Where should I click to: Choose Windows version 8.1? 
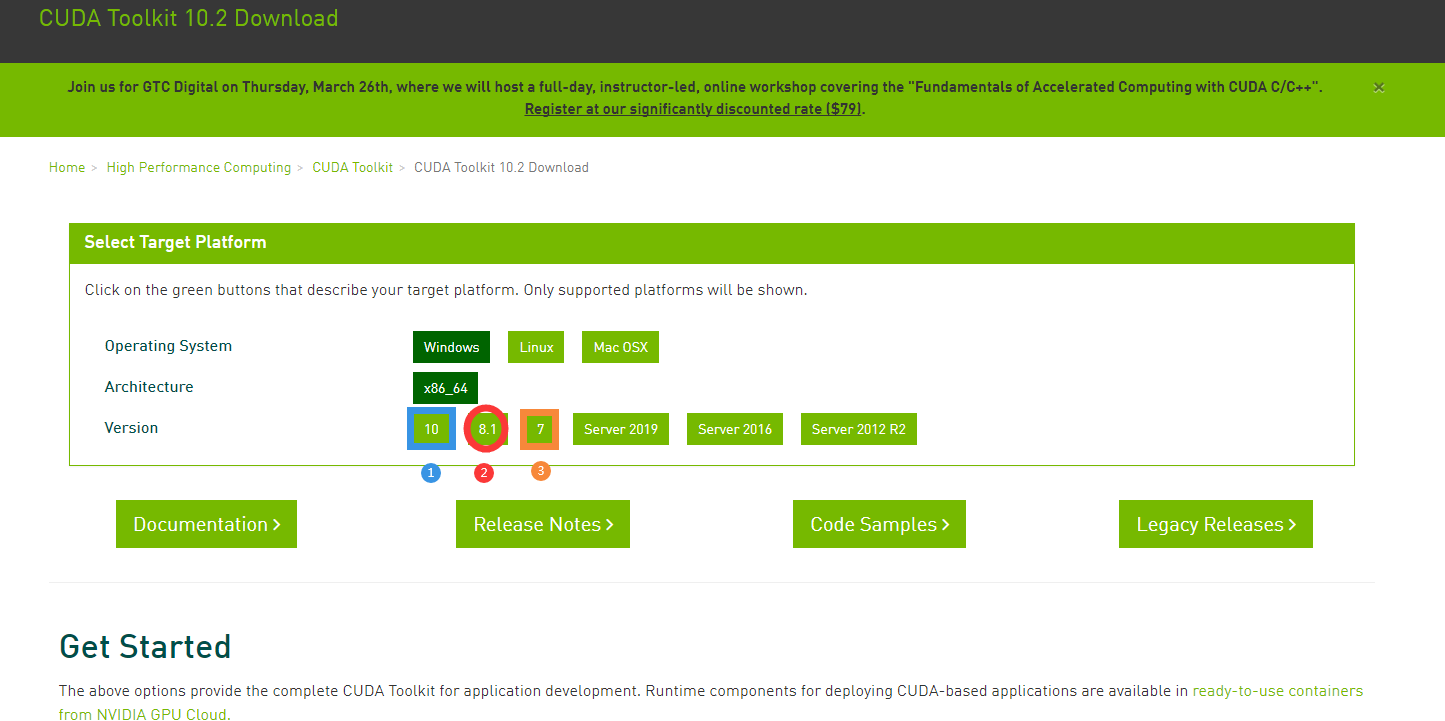pos(487,429)
